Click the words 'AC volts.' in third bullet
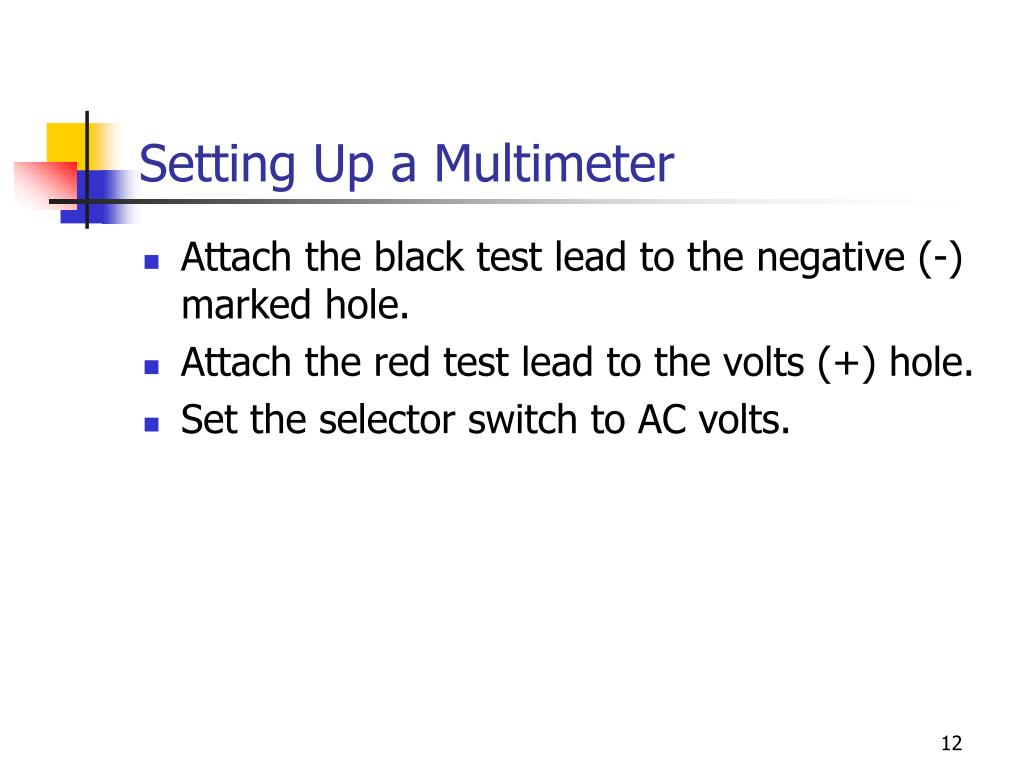The image size is (1024, 768). [714, 419]
